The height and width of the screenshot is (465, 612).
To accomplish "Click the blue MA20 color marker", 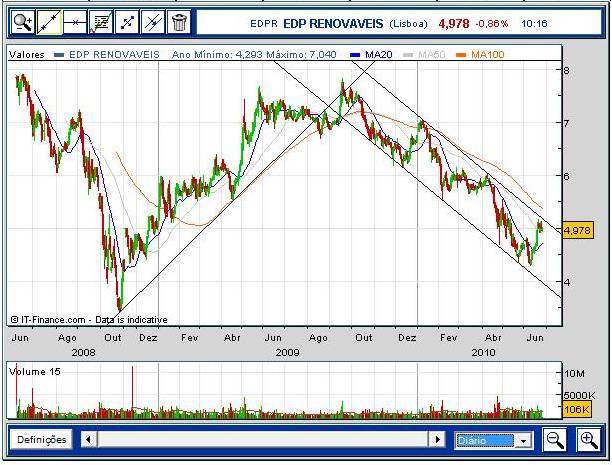I will tap(356, 55).
